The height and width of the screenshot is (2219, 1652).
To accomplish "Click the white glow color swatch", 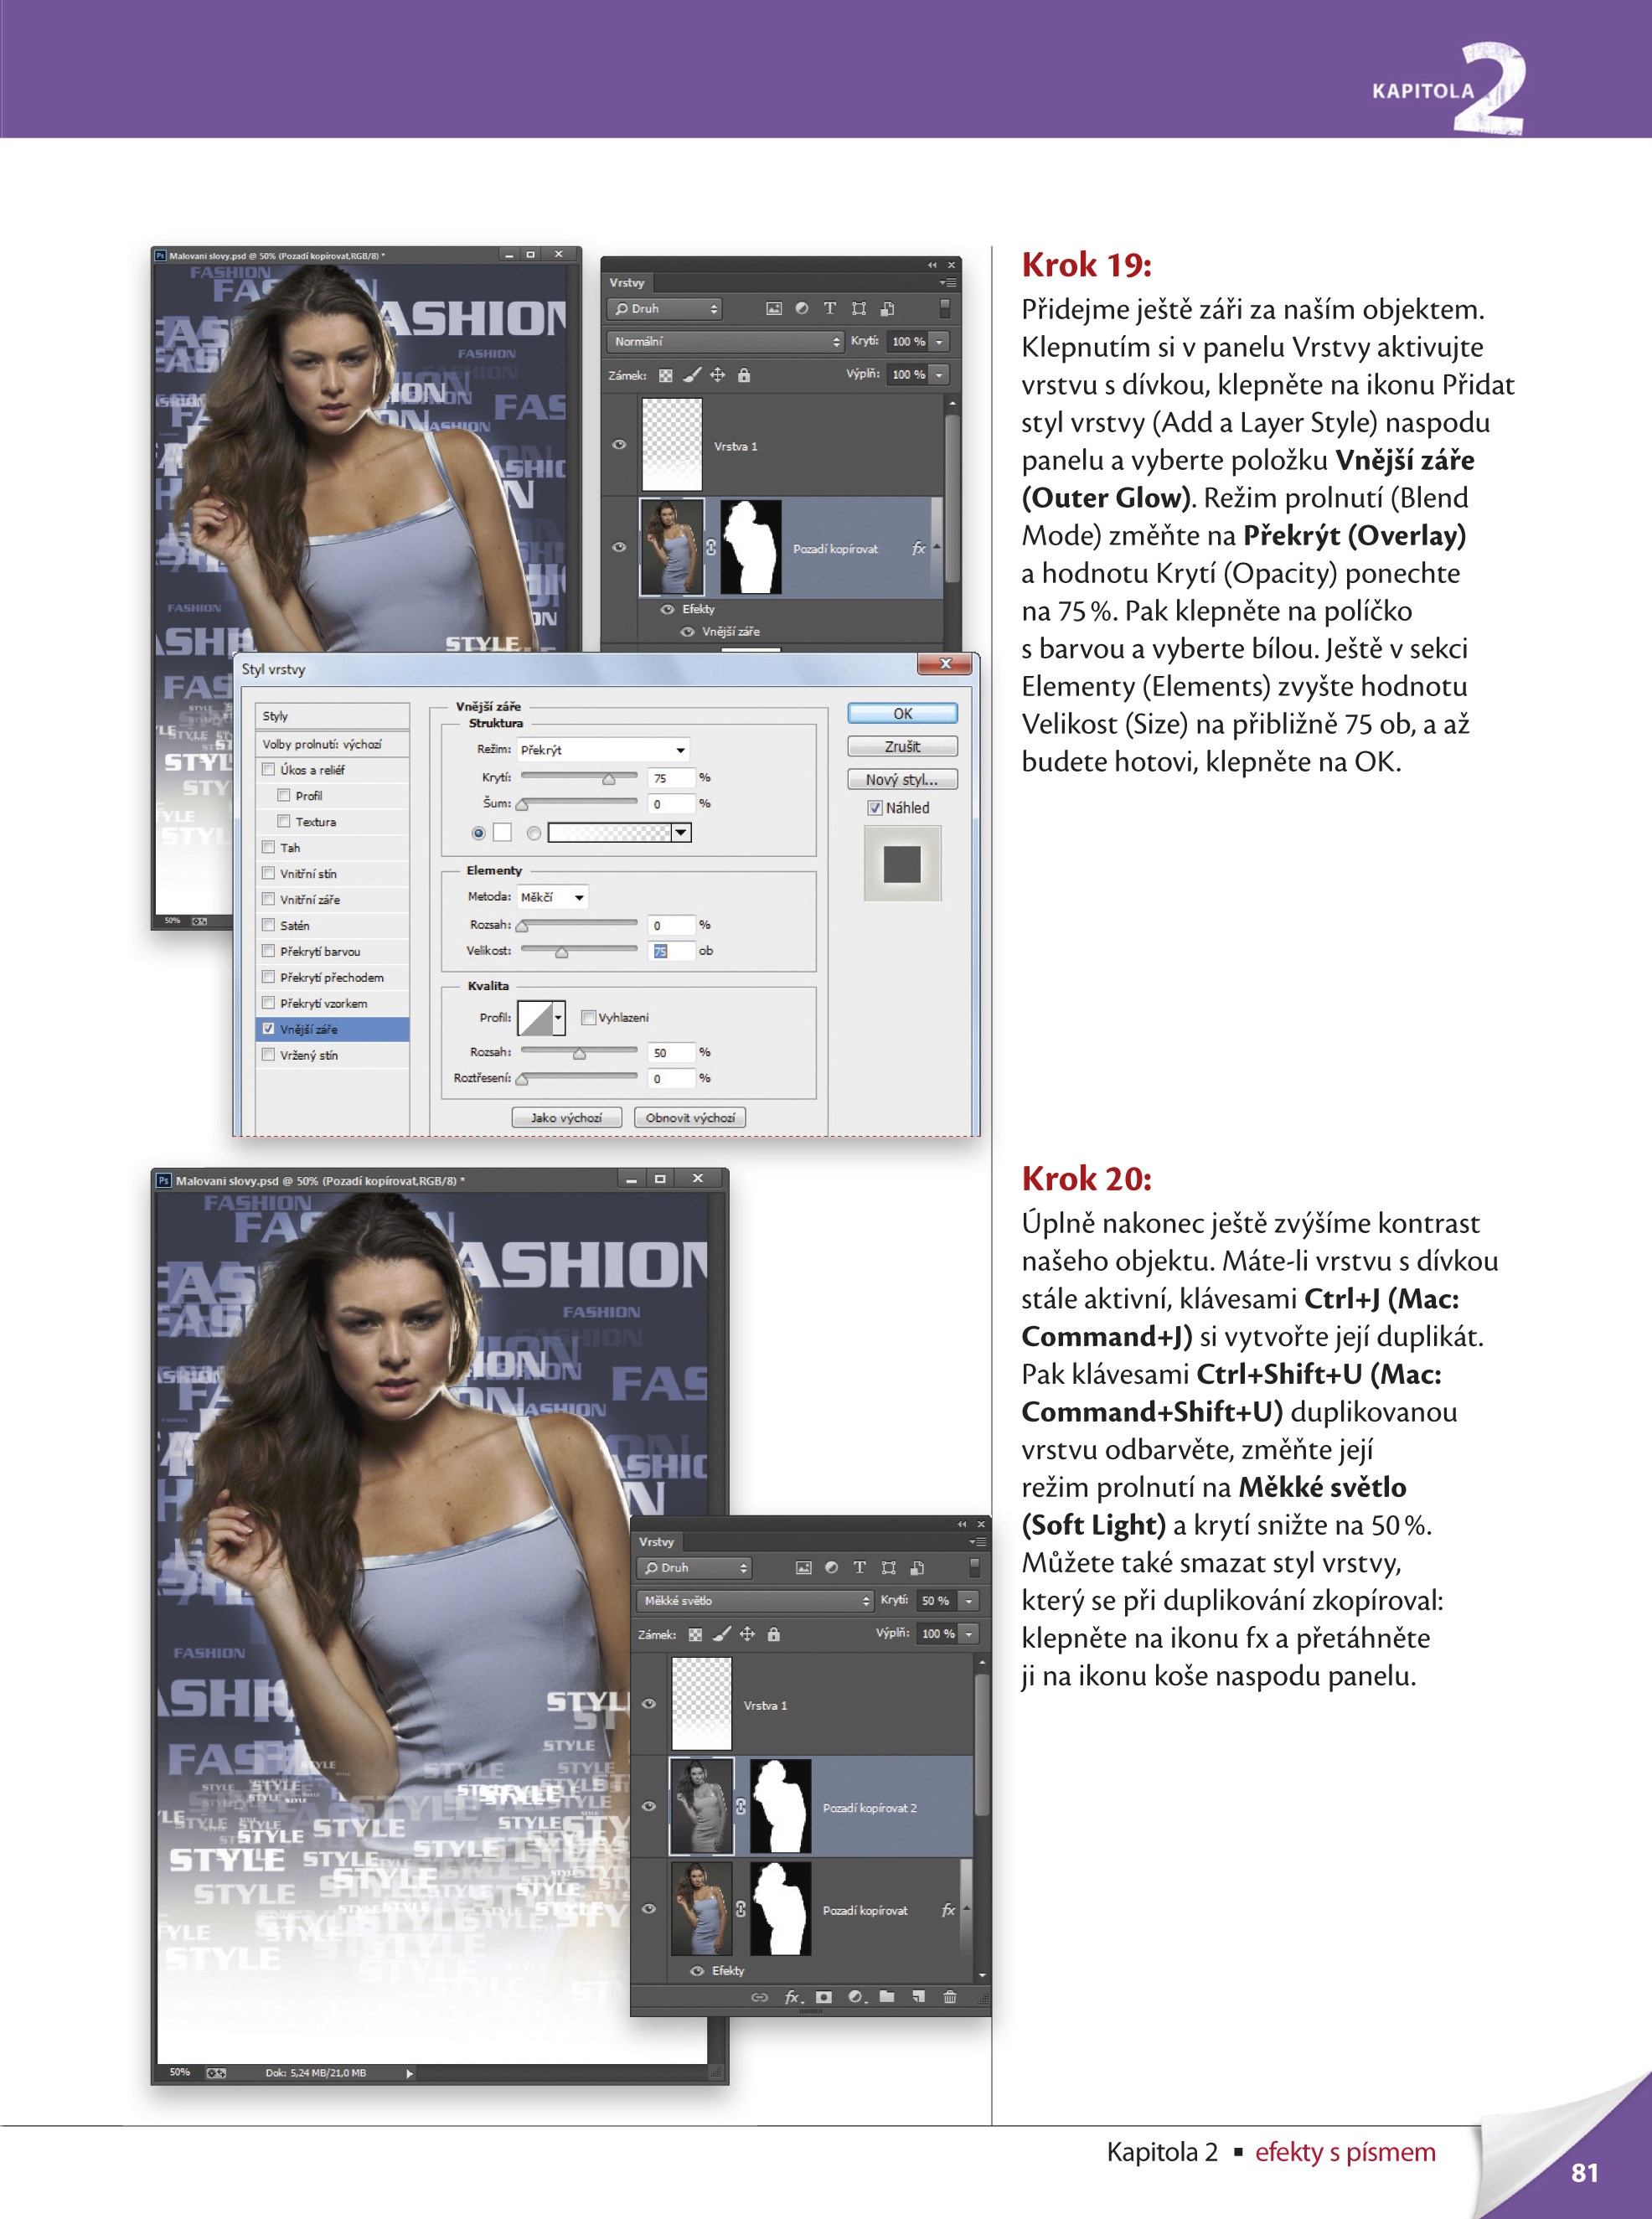I will coord(502,833).
